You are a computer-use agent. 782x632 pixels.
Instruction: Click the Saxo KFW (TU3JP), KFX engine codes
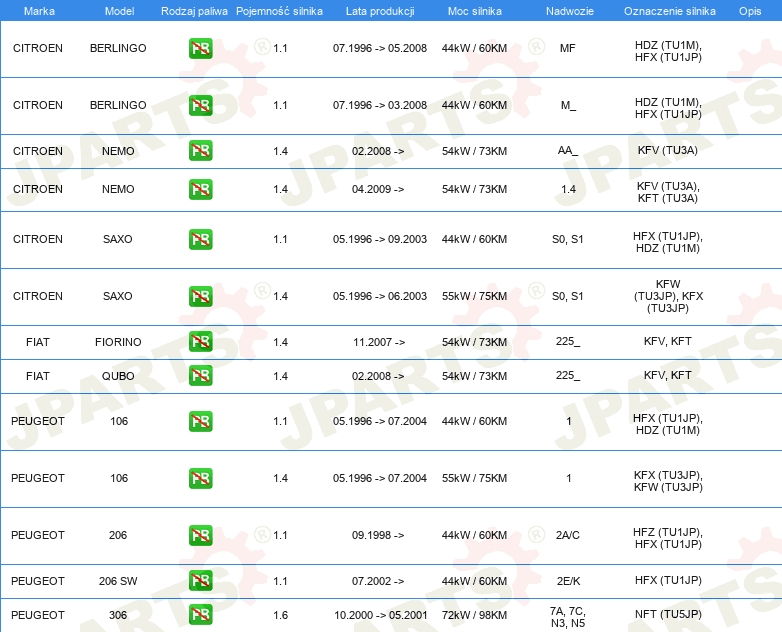tap(668, 296)
